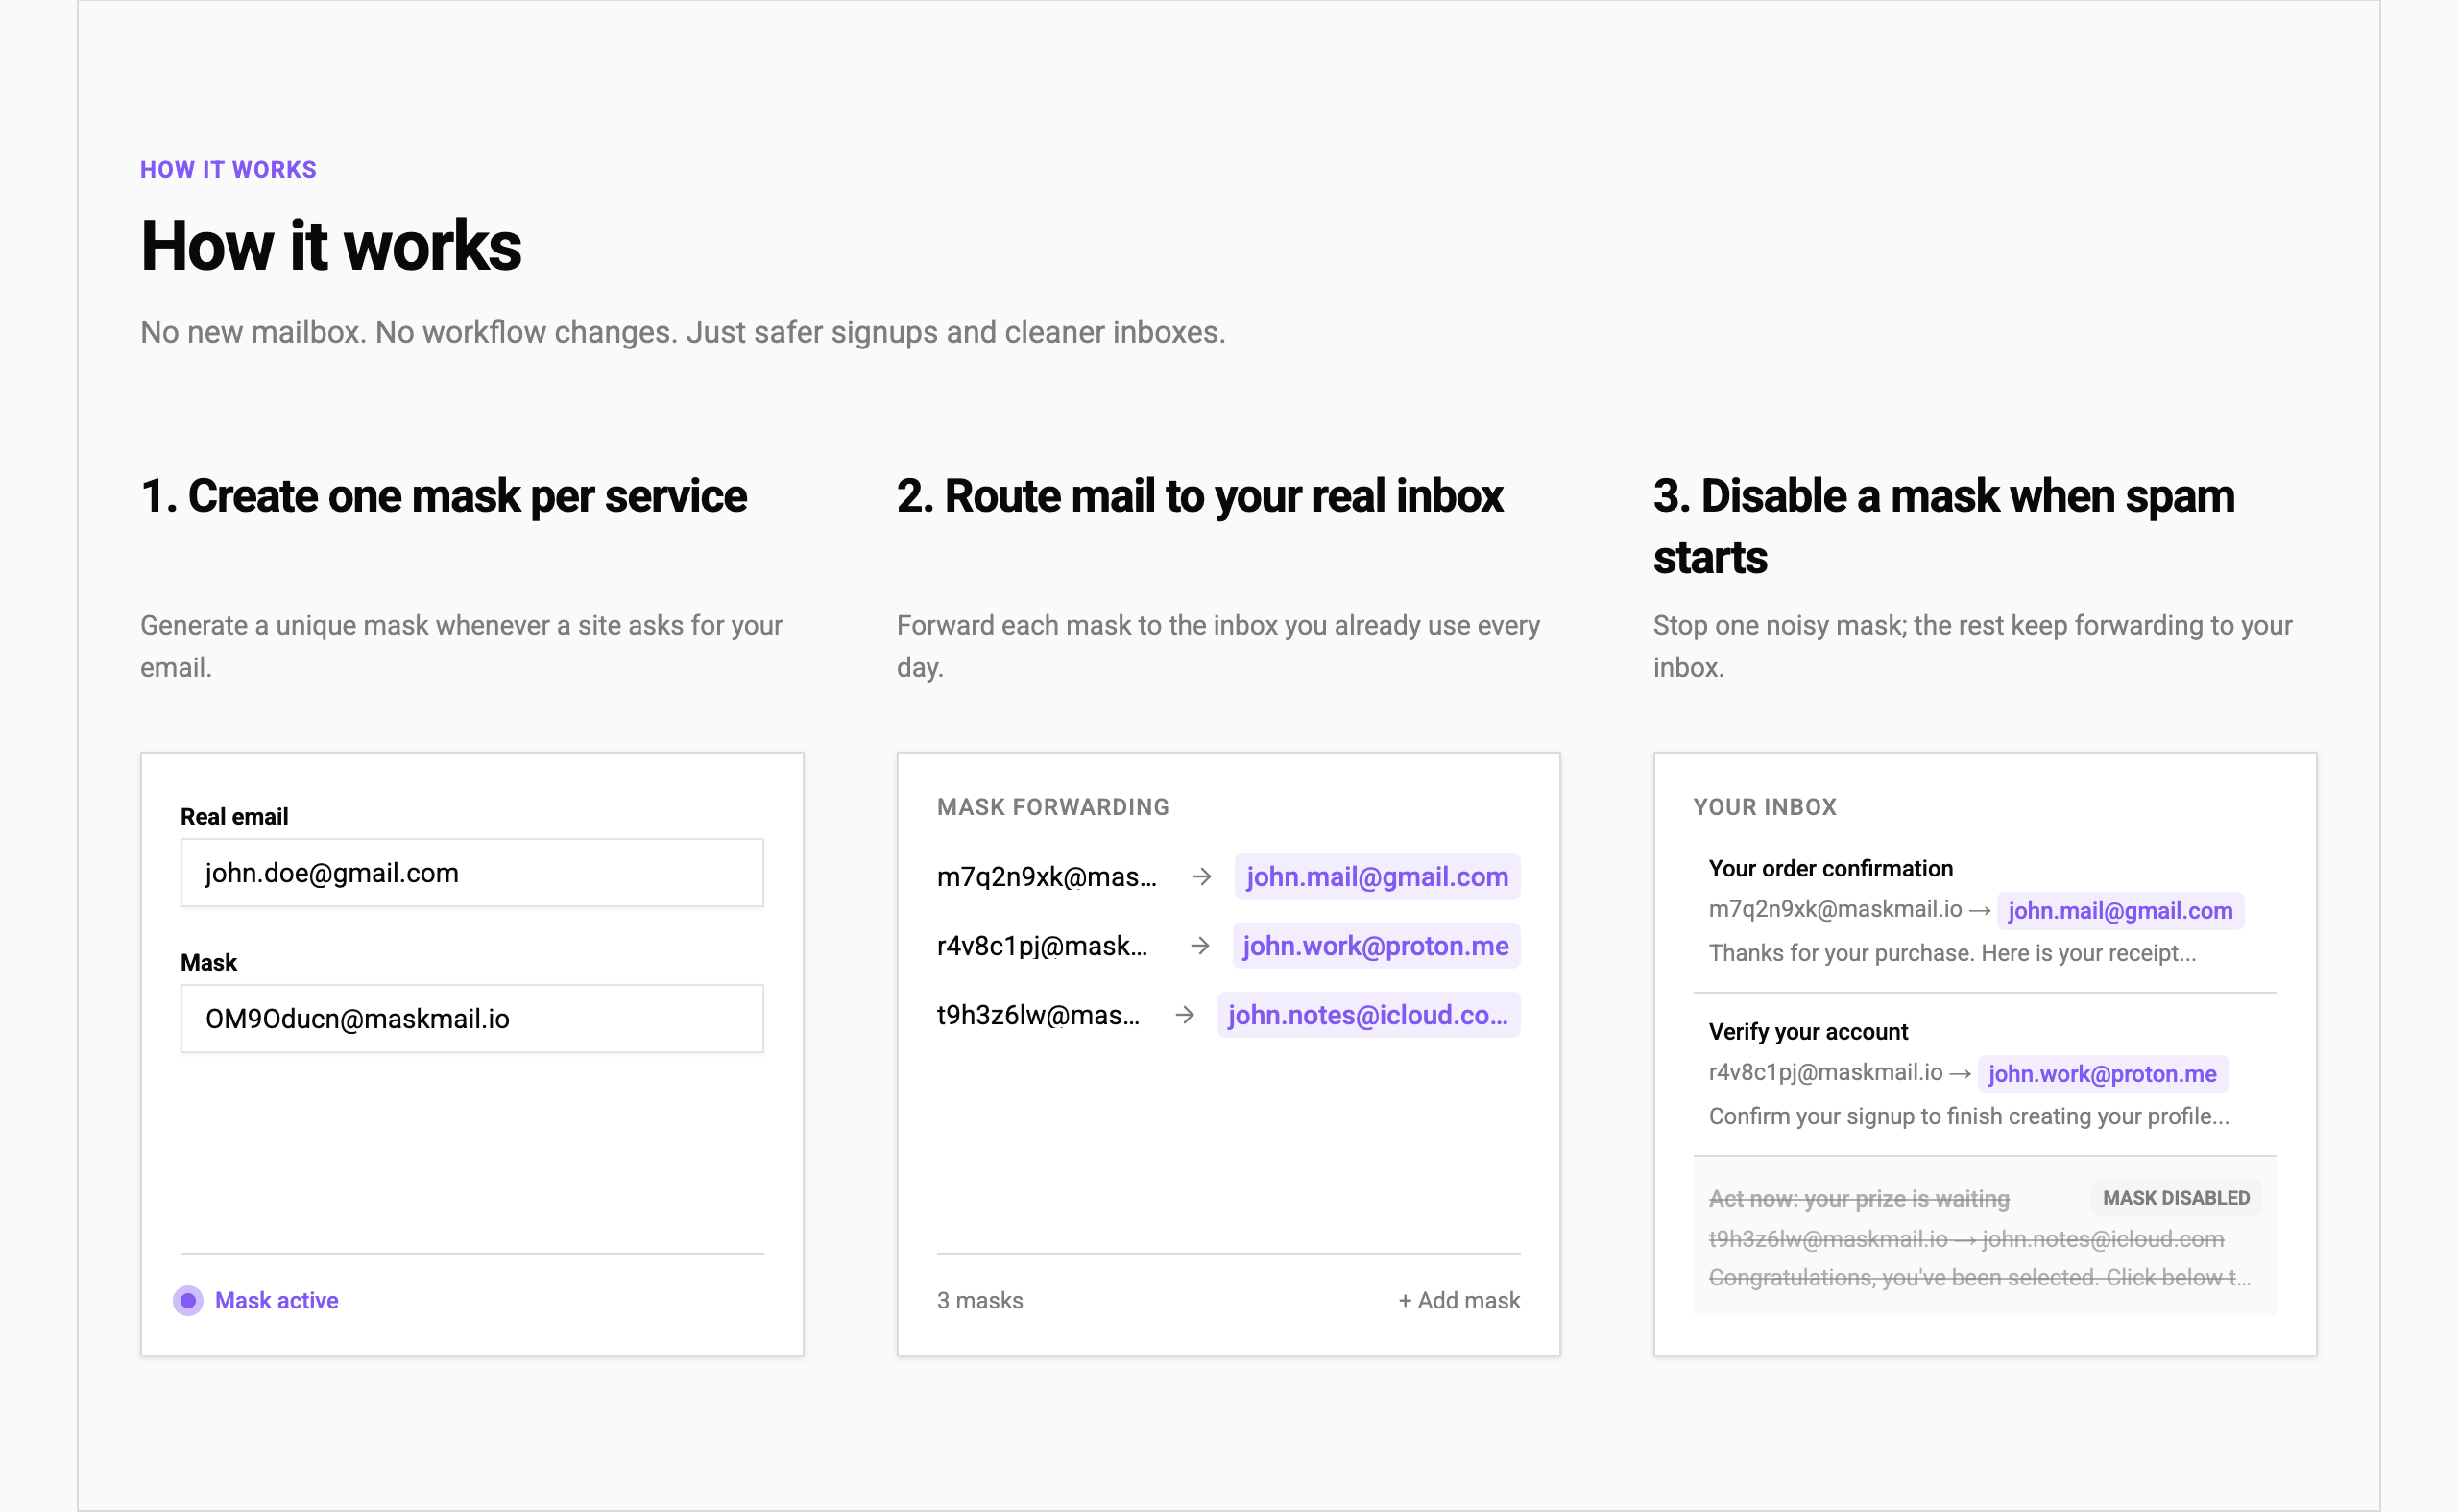Click the + Add mask button
This screenshot has width=2458, height=1512.
tap(1458, 1300)
